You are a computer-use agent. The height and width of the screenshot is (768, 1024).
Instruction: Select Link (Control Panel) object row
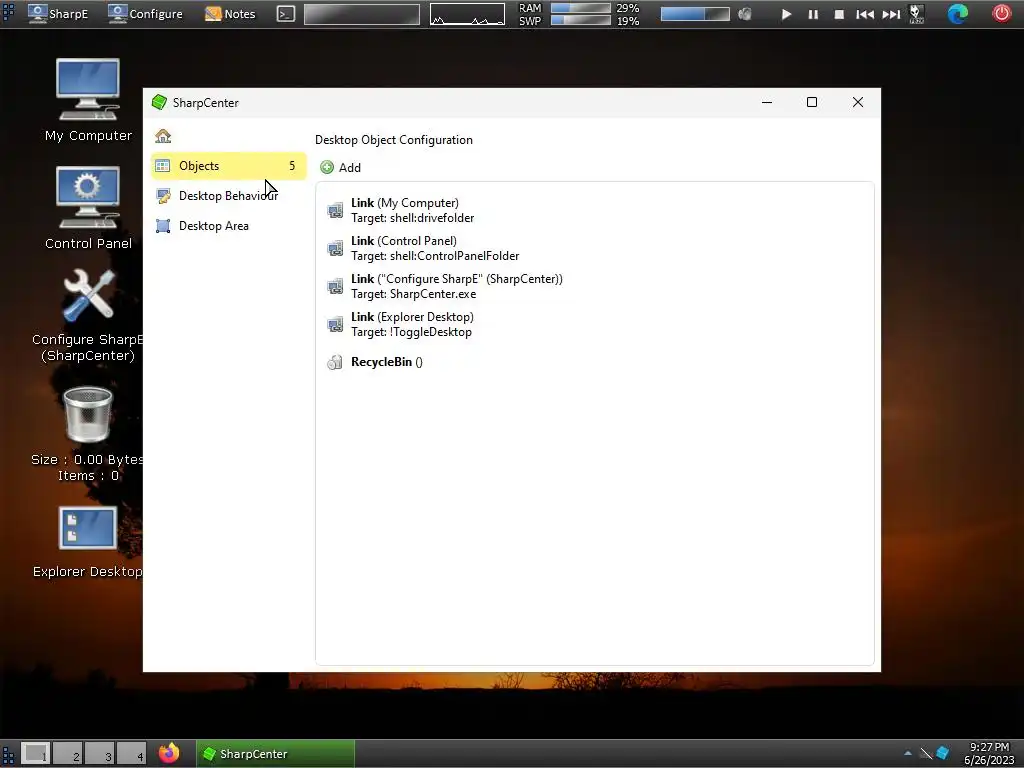coord(594,248)
